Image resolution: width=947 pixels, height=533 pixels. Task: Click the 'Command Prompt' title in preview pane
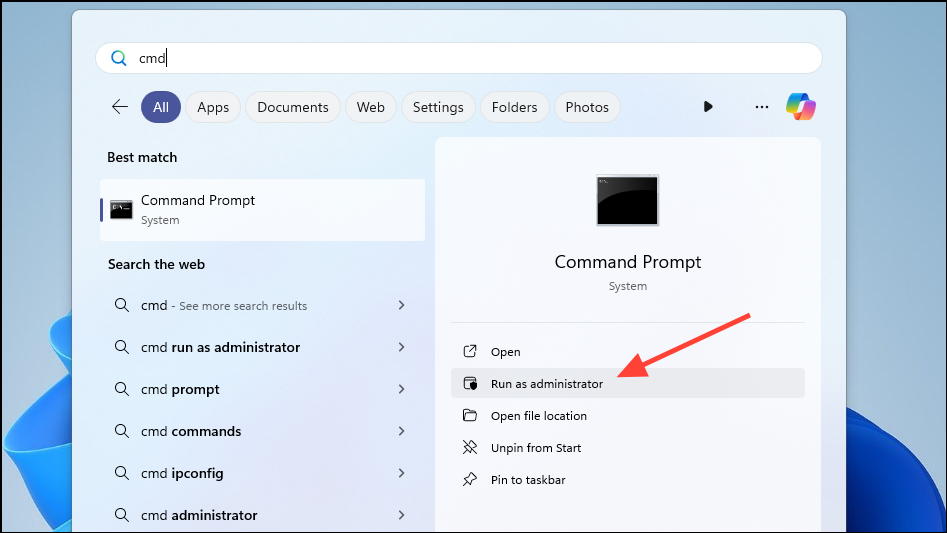[628, 262]
